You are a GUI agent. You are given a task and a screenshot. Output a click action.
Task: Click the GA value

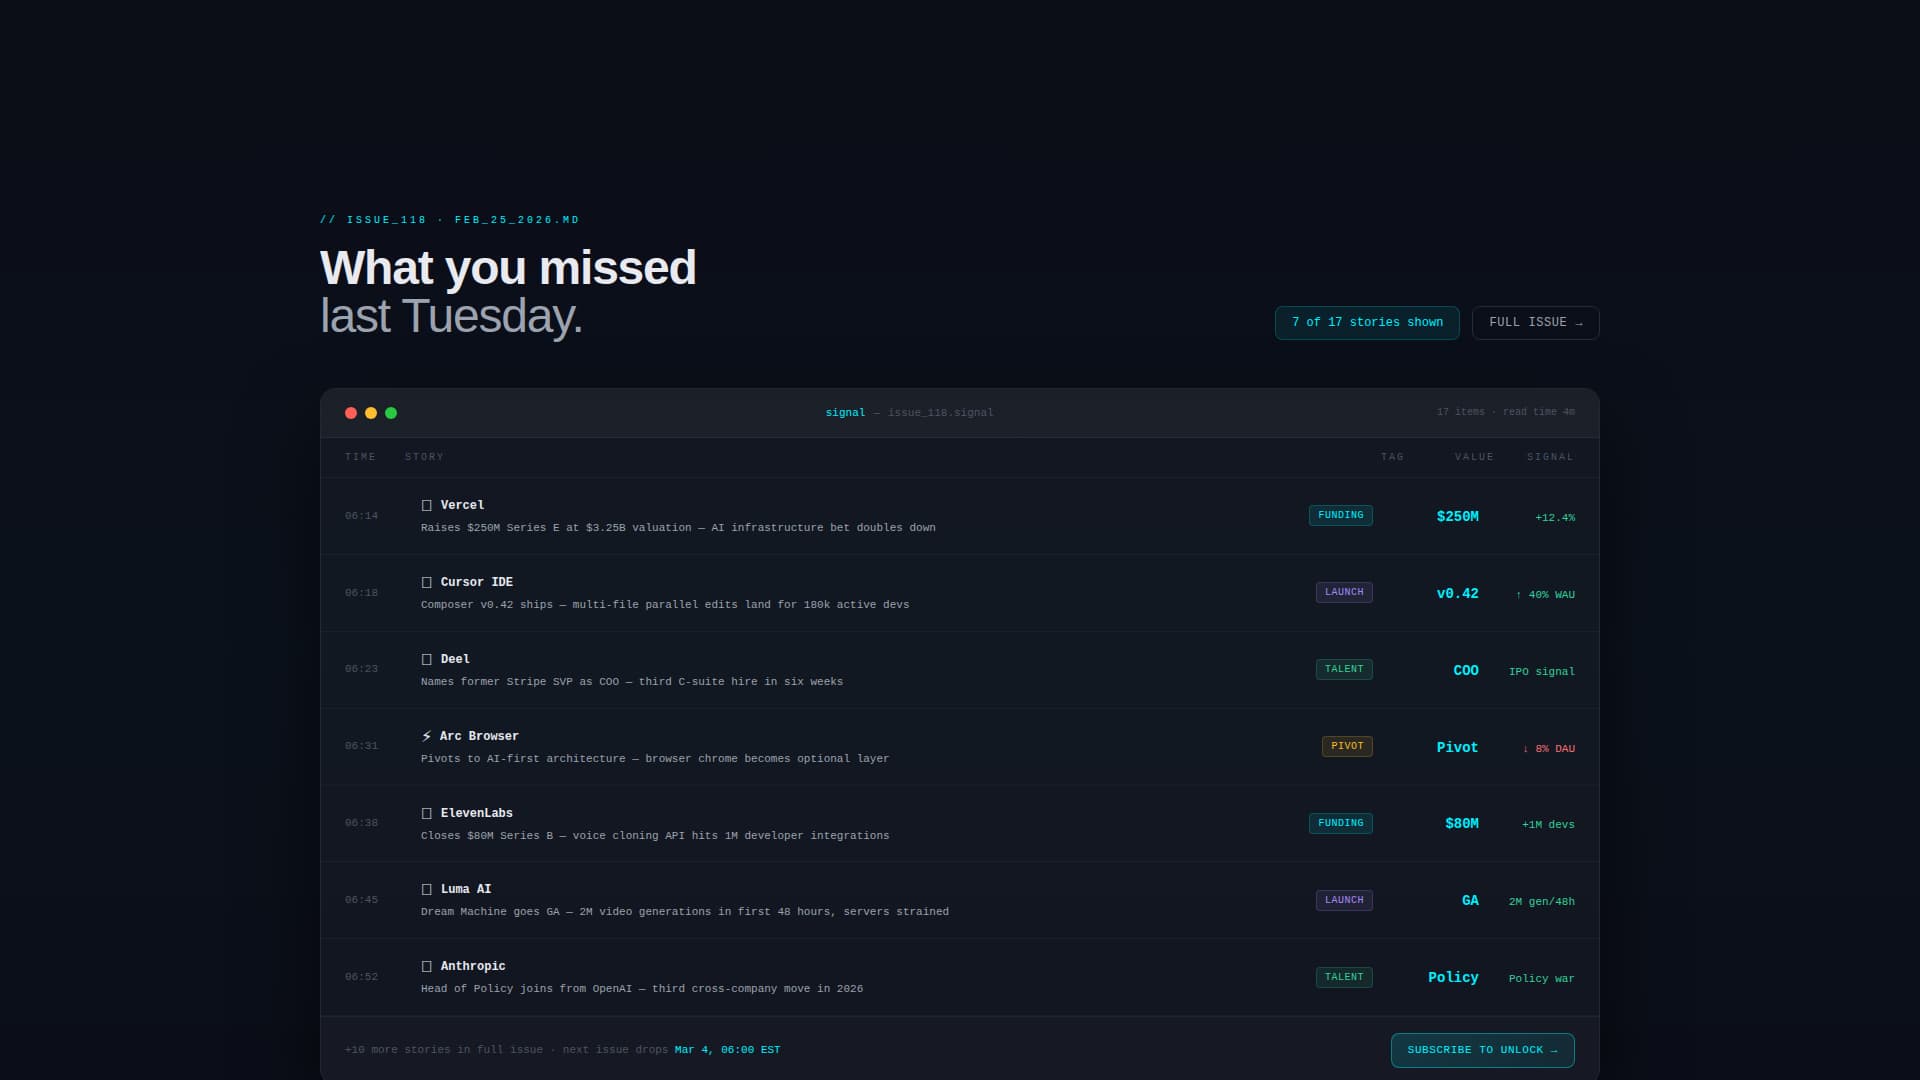pyautogui.click(x=1470, y=901)
